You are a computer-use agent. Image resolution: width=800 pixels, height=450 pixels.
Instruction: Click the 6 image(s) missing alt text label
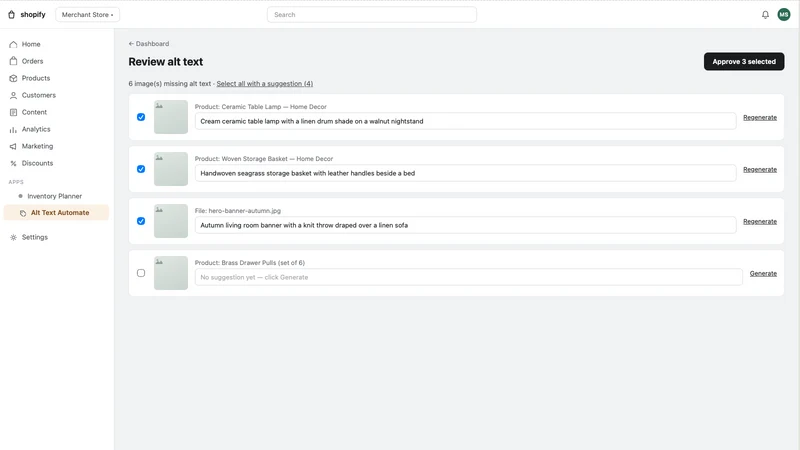(169, 84)
